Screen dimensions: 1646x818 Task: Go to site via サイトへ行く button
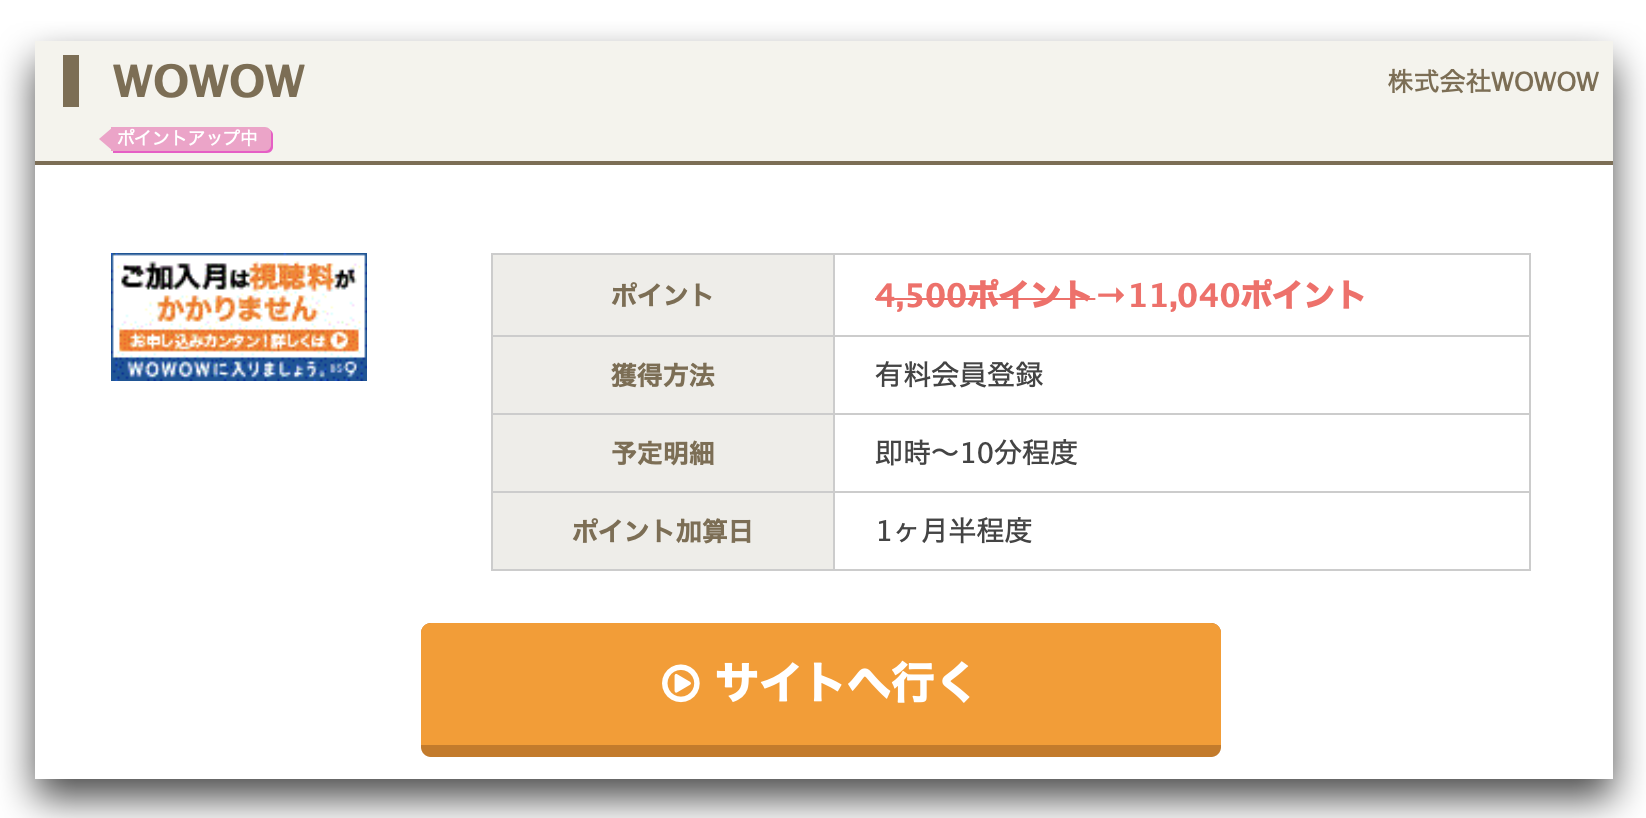point(821,689)
